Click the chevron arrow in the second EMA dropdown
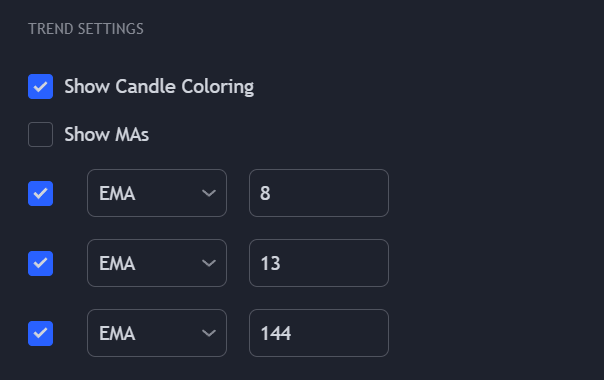This screenshot has width=604, height=380. coord(209,263)
